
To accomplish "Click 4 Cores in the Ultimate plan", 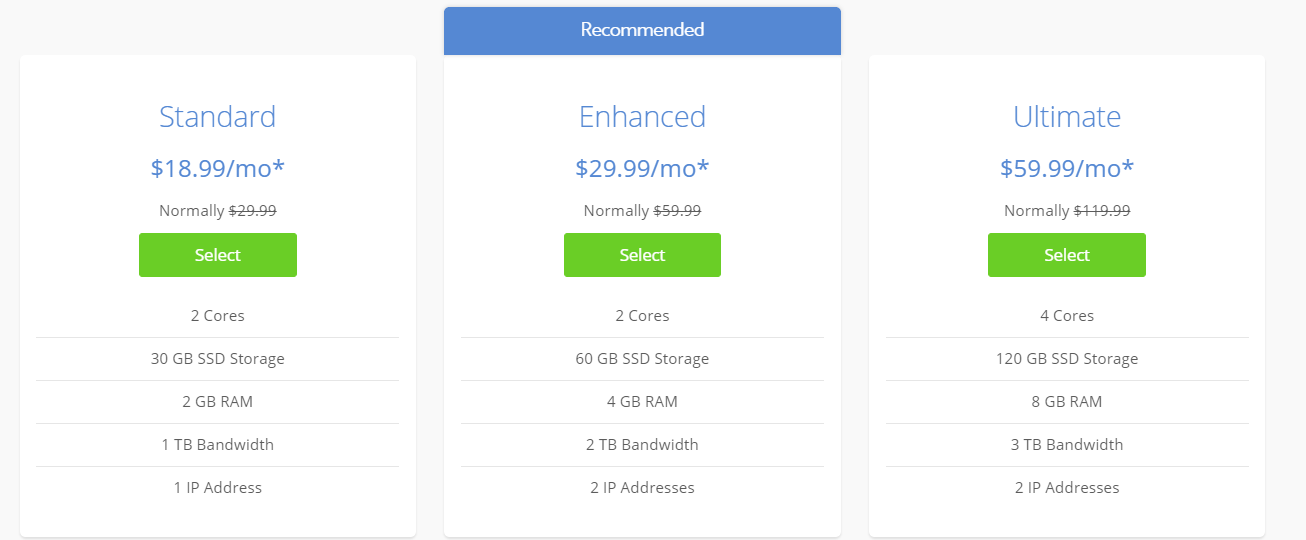I will point(1067,316).
